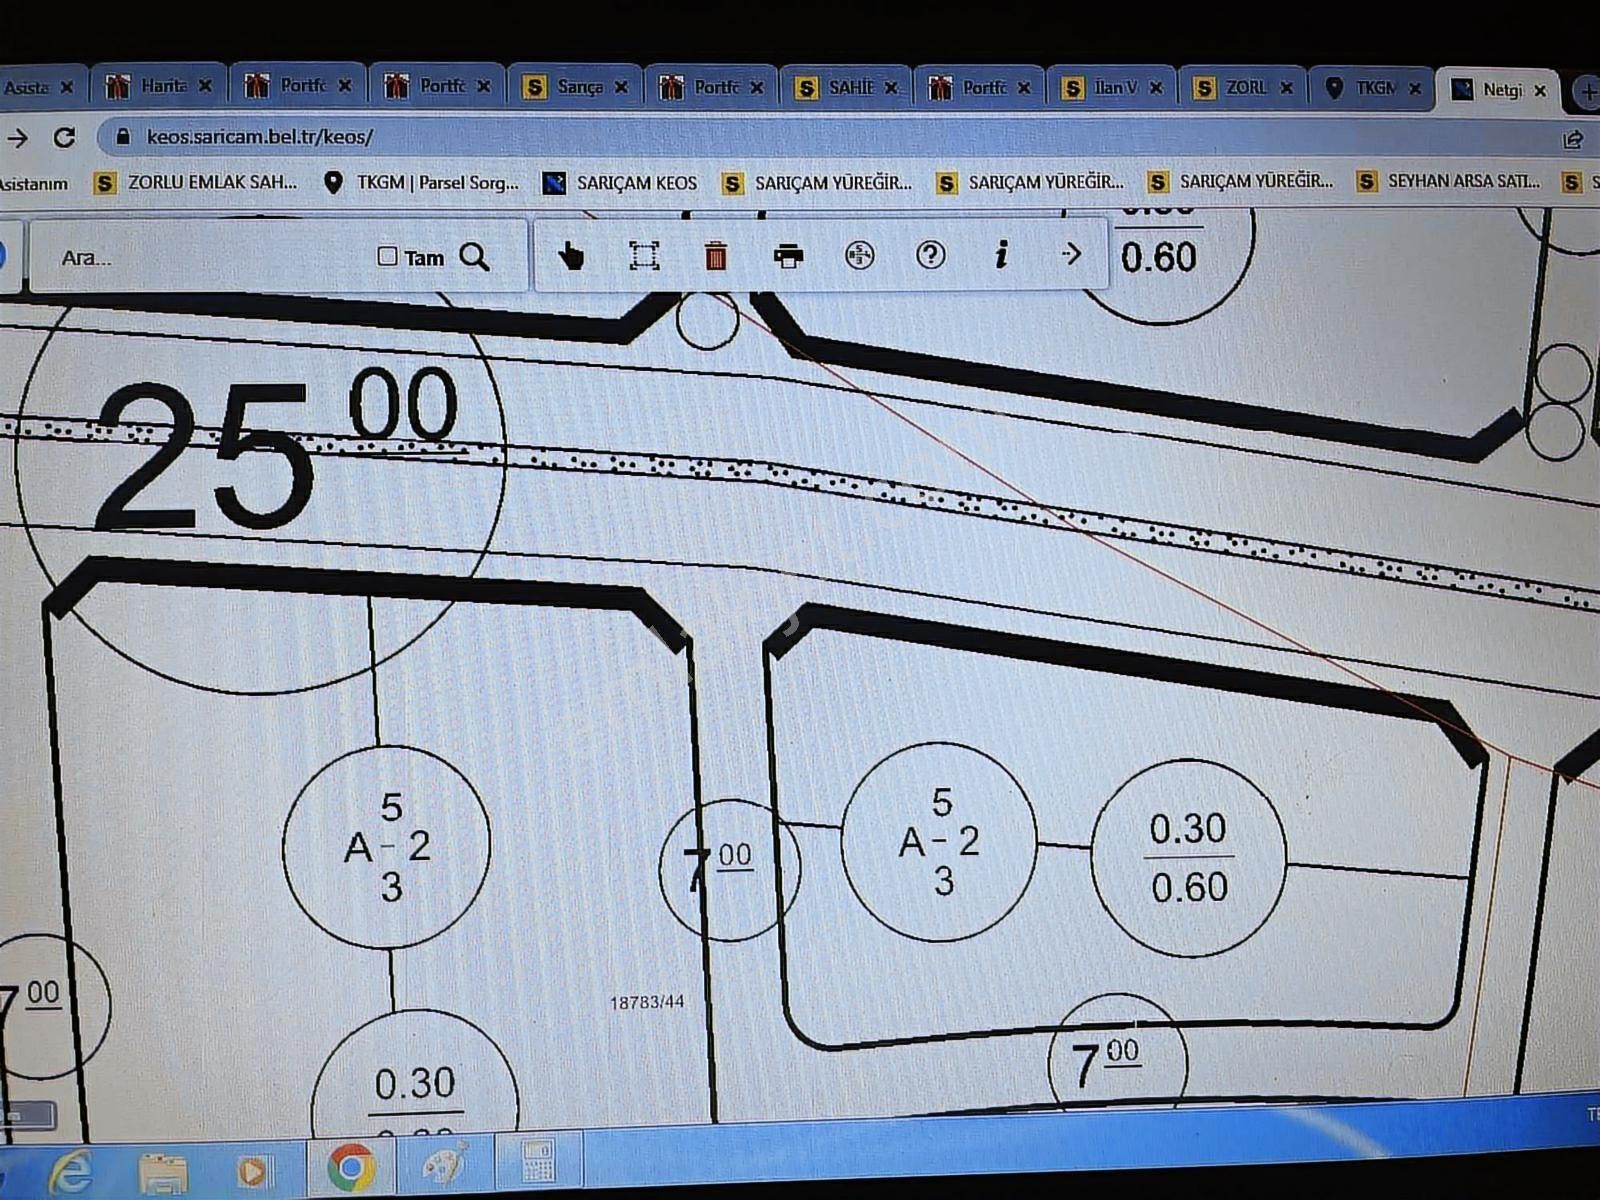Select the pan hand tool
Viewport: 1600px width, 1200px height.
(571, 257)
